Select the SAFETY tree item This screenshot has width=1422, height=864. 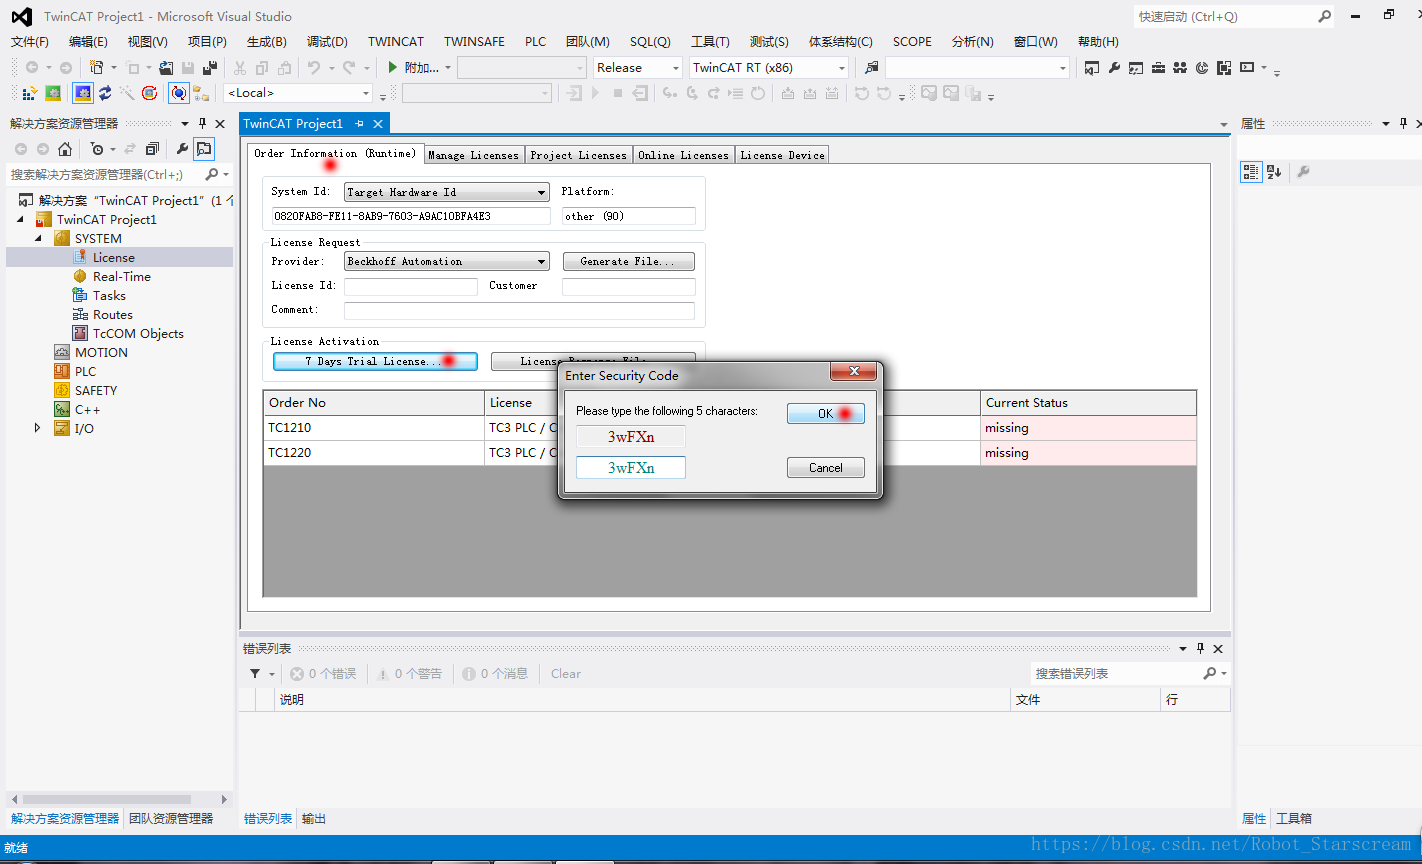[96, 391]
